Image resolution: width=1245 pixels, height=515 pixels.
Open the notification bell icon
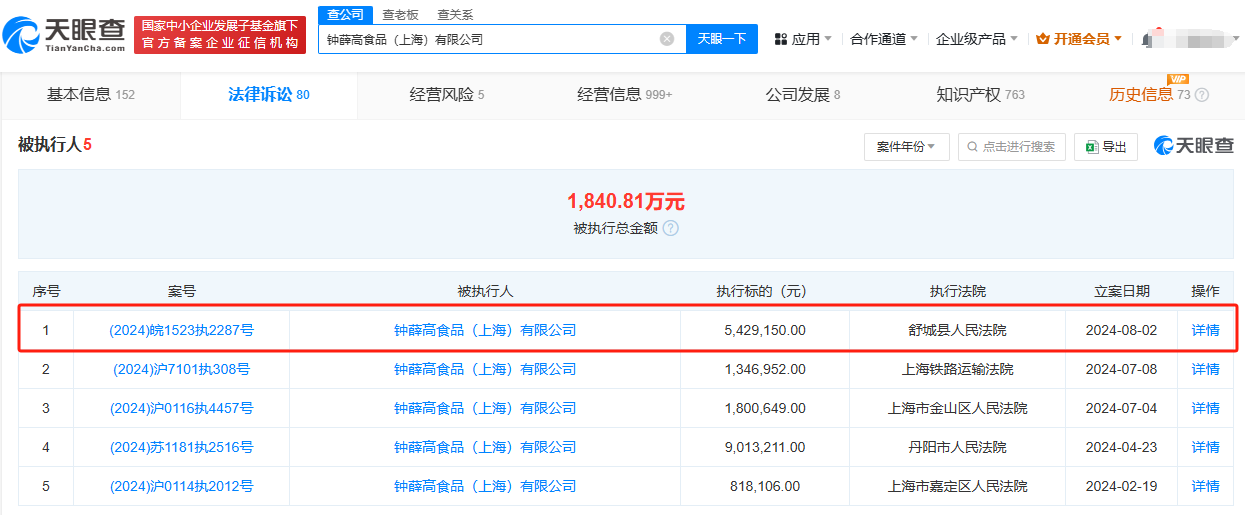[1146, 39]
